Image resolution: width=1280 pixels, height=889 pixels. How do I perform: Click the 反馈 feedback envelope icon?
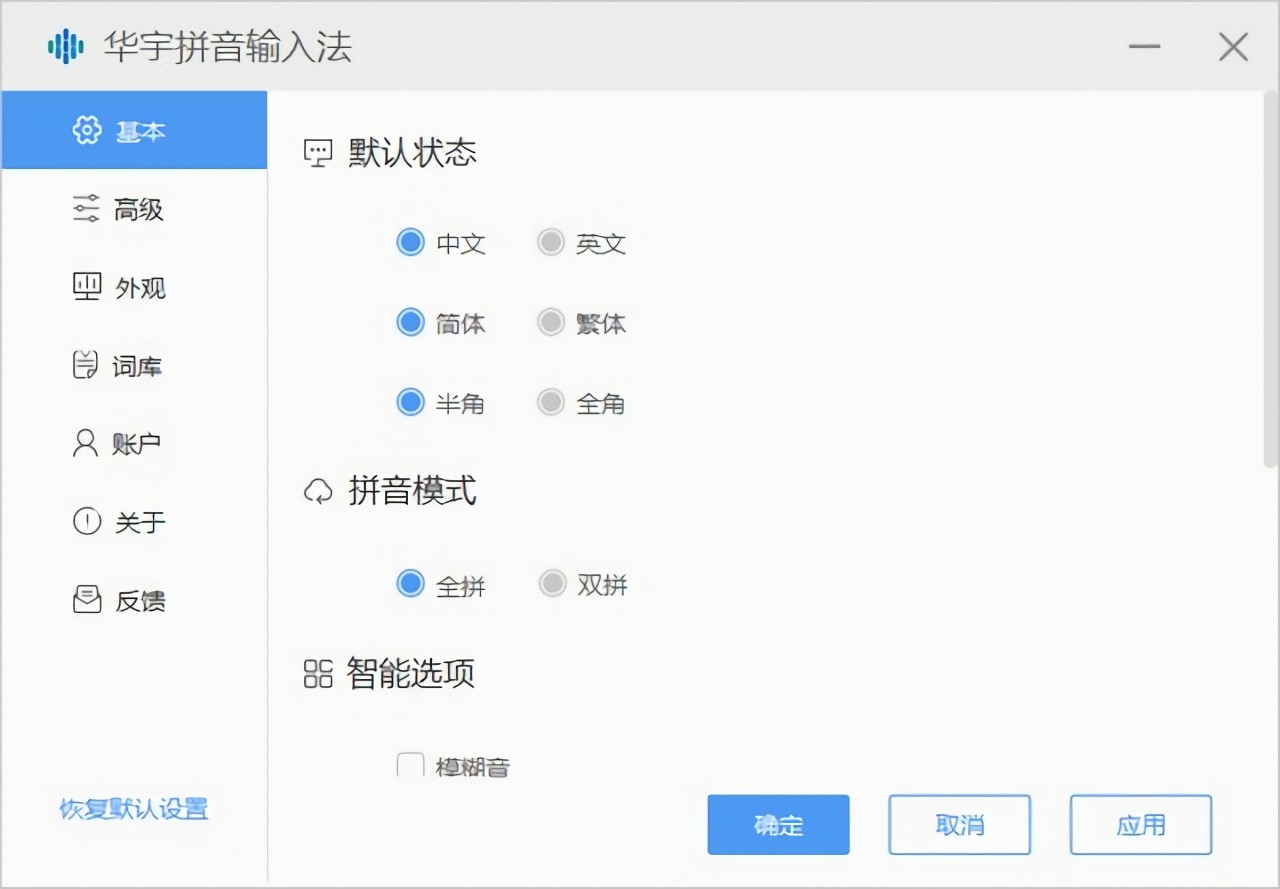point(86,600)
